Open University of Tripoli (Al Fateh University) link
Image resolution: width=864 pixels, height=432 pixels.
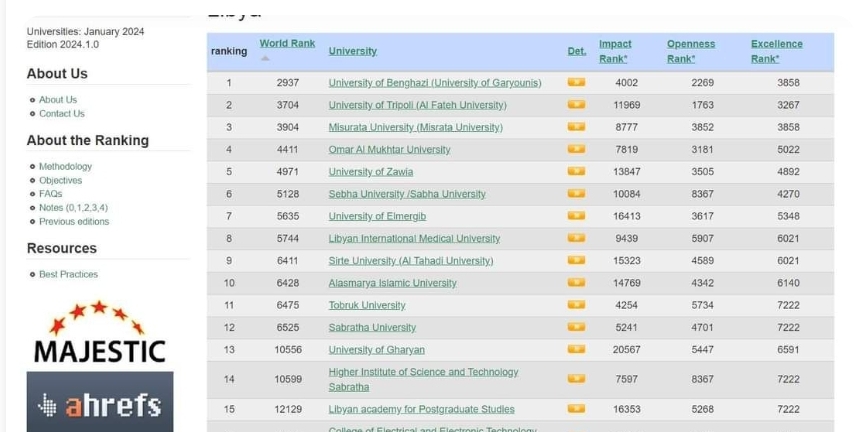418,105
